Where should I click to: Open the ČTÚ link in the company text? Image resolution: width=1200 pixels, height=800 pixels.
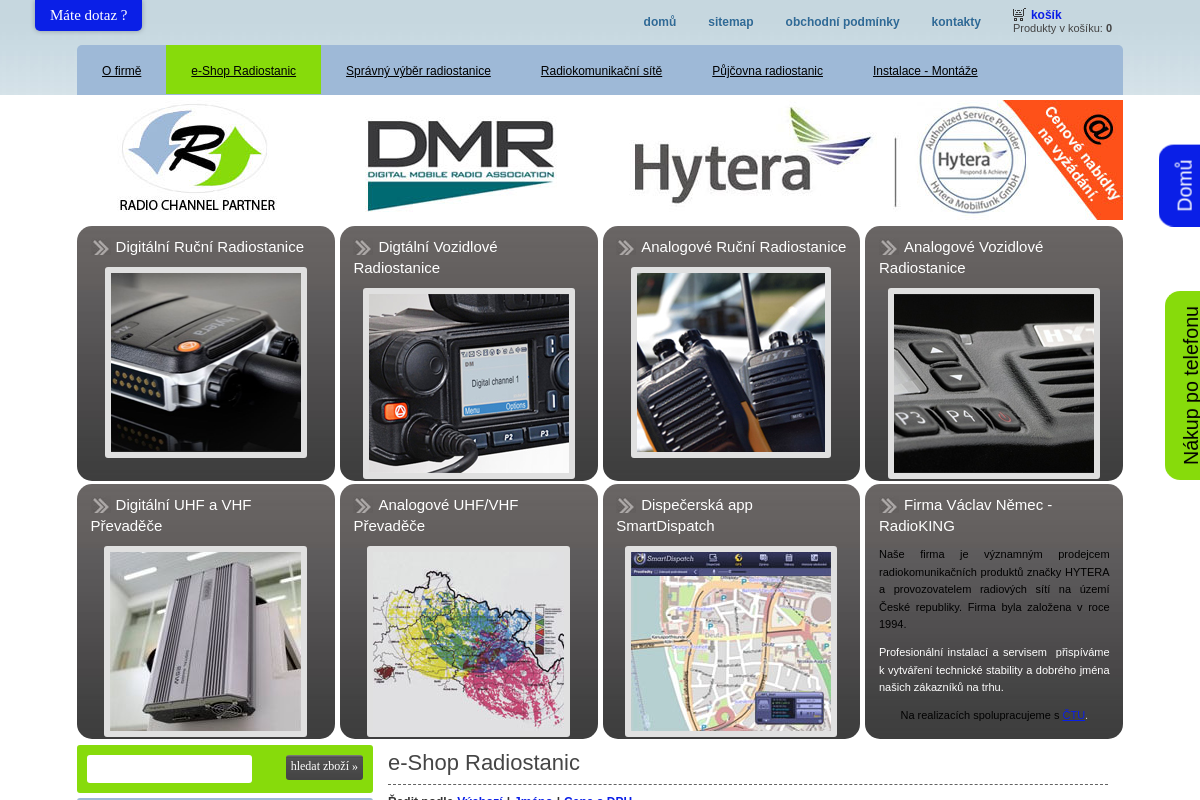tap(1073, 715)
